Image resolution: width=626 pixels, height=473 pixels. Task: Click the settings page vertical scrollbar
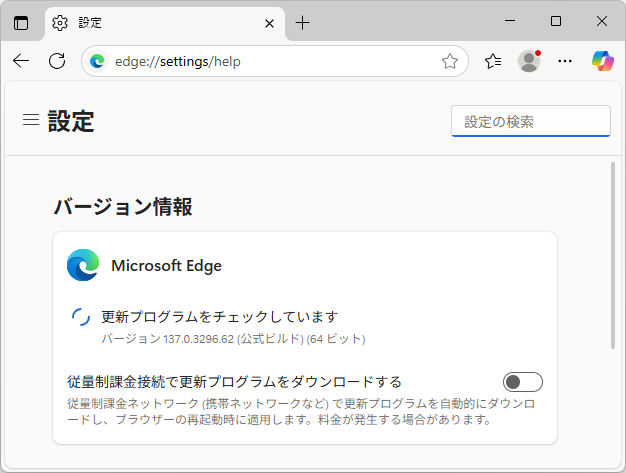point(613,255)
